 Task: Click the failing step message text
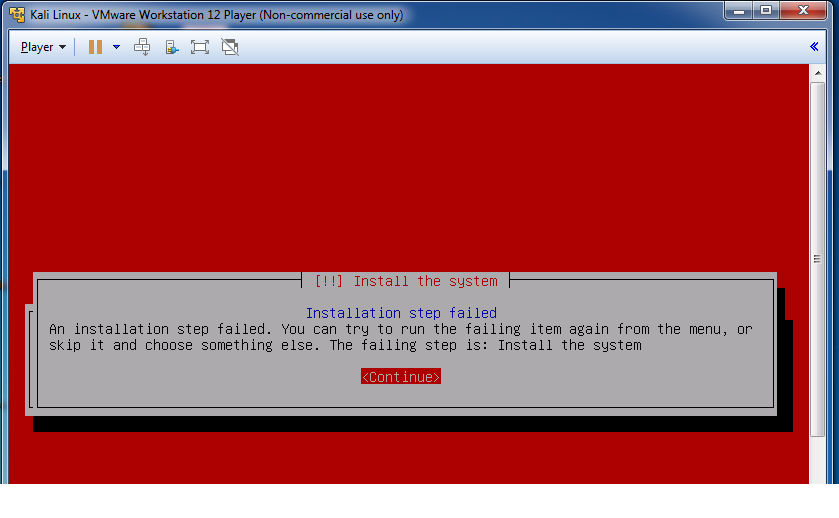coord(400,337)
